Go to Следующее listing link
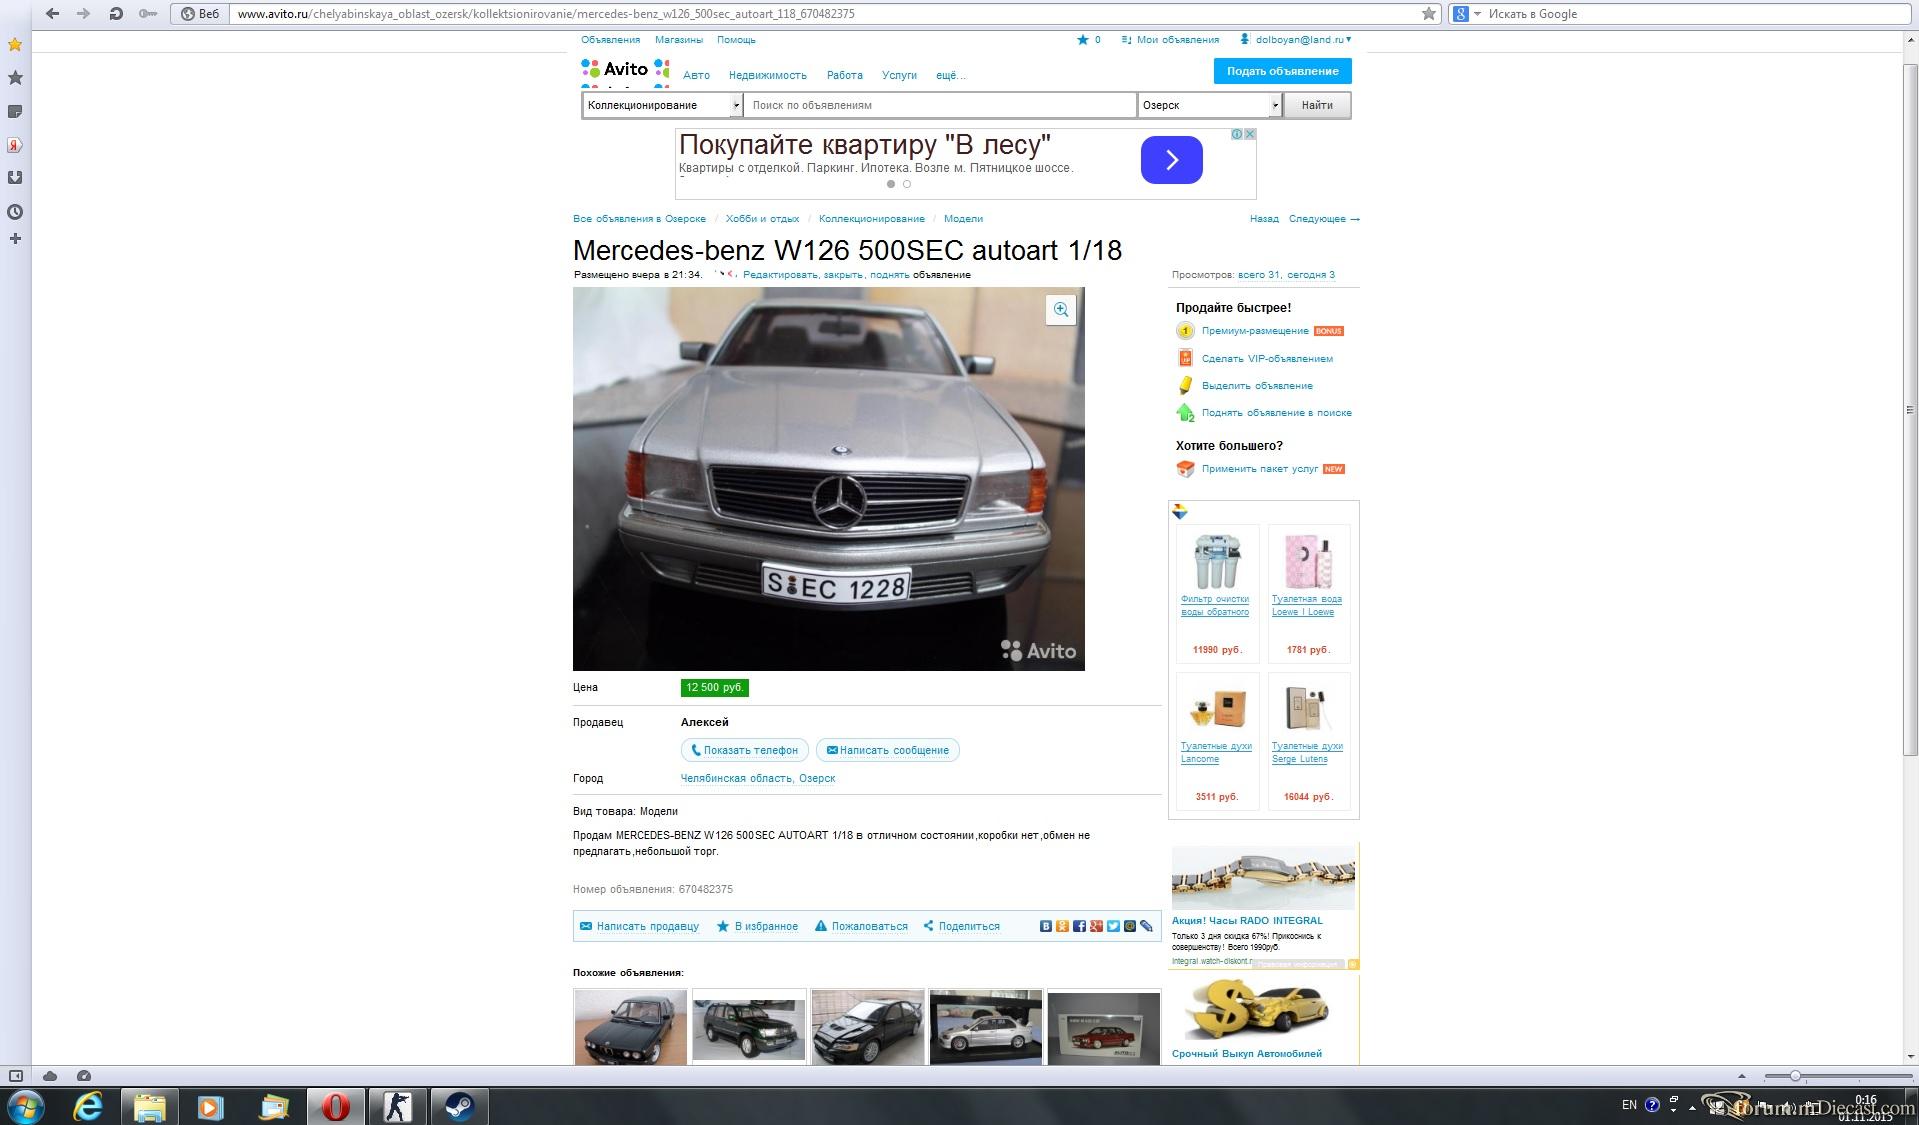This screenshot has height=1125, width=1919. pyautogui.click(x=1324, y=219)
